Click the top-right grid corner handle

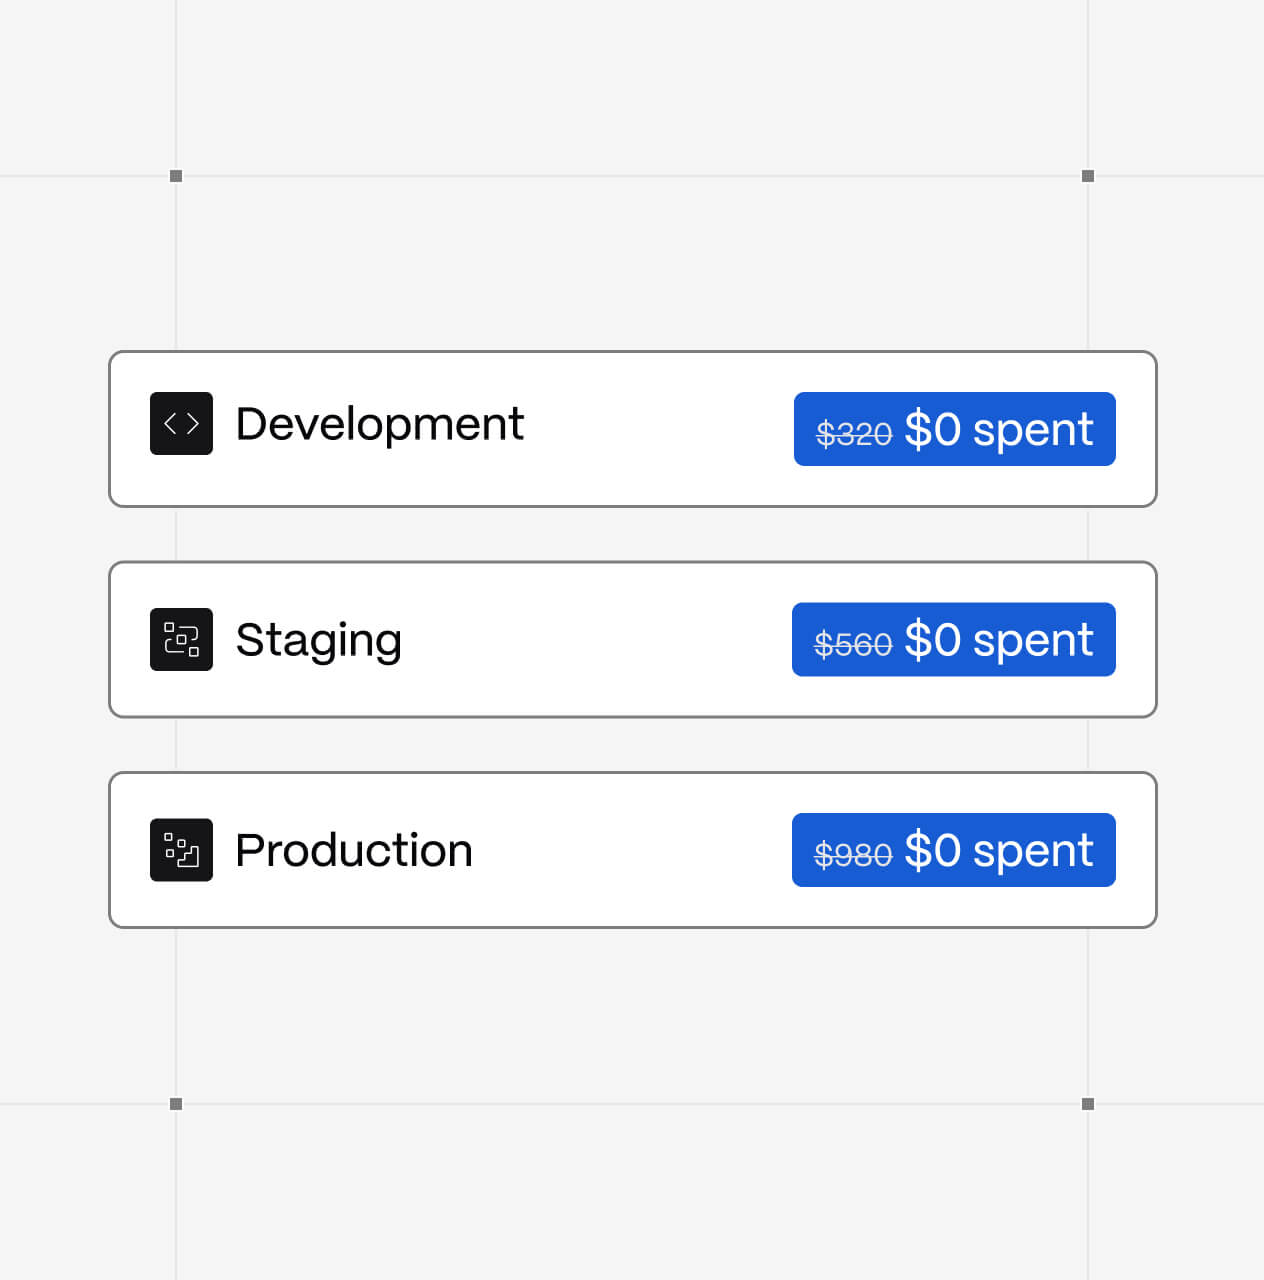1088,176
